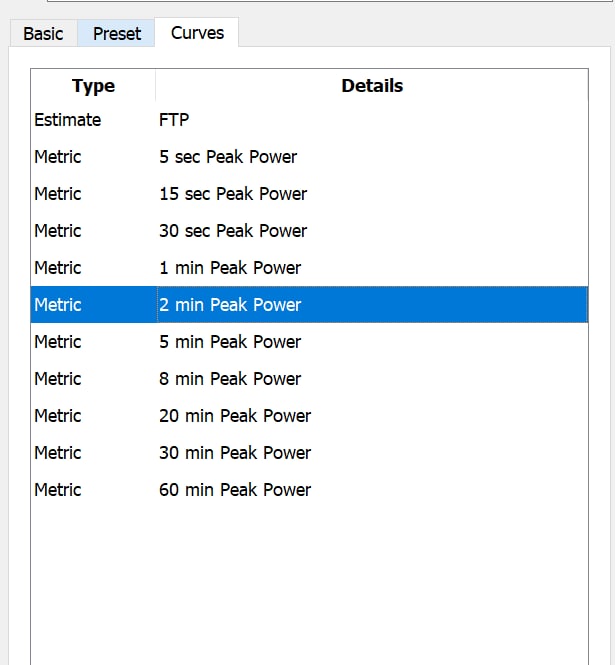Open the Preset tab
Image resolution: width=615 pixels, height=665 pixels.
[116, 33]
